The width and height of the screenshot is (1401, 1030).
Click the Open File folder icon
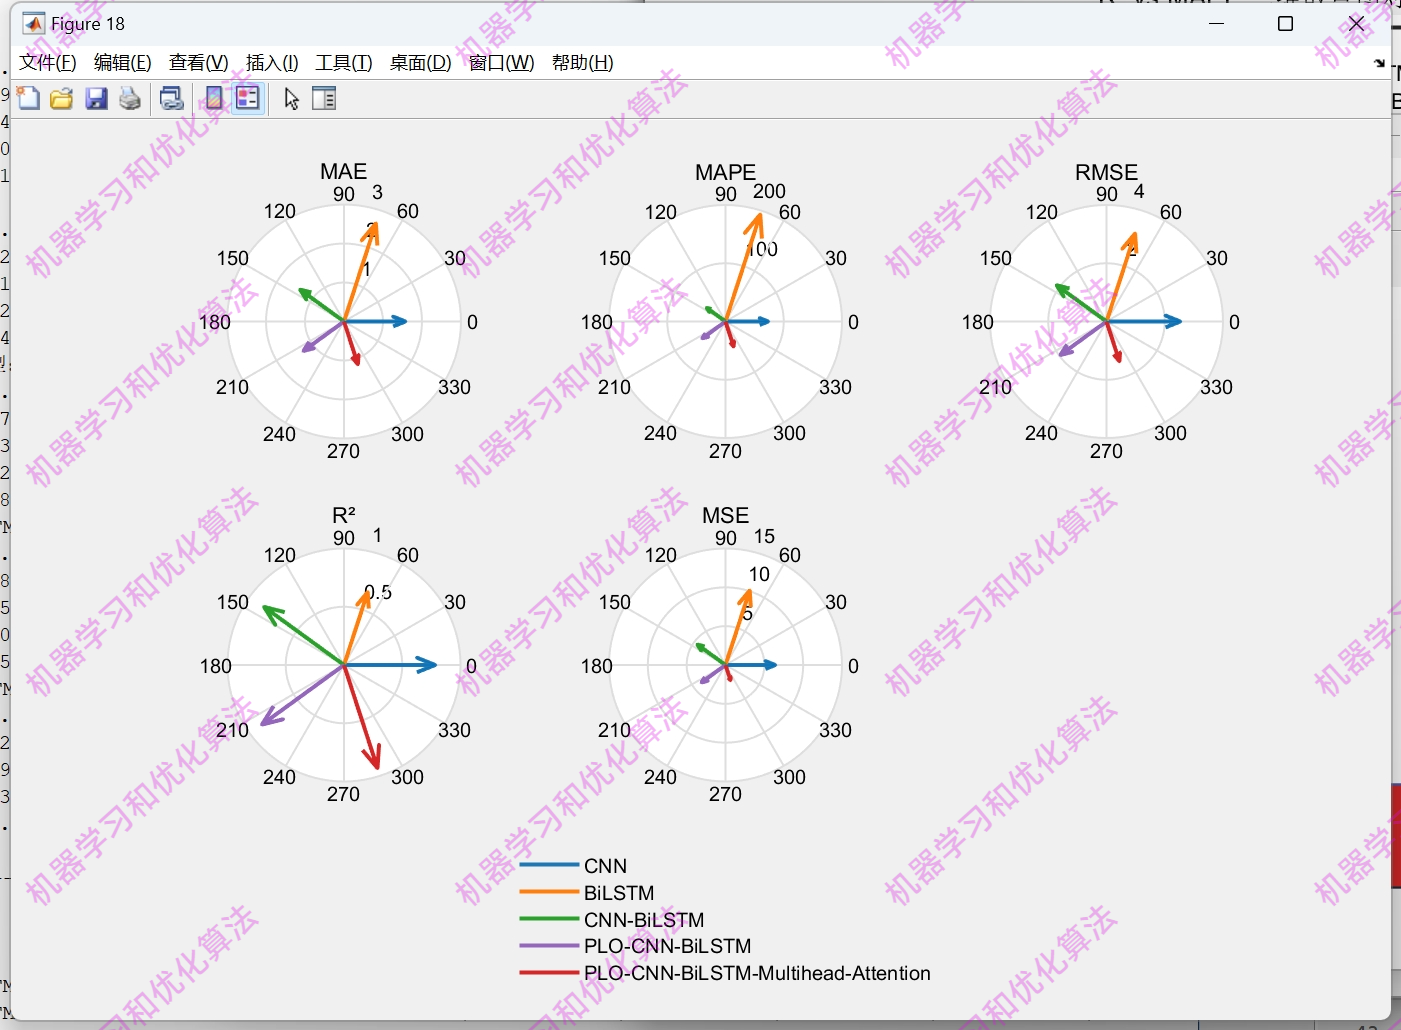click(62, 98)
